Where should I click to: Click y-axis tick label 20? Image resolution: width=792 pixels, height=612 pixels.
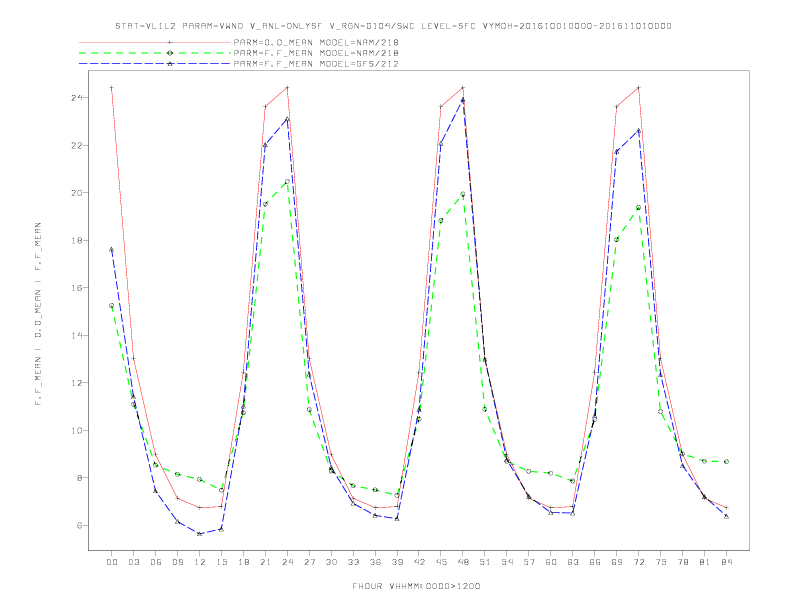[77, 193]
